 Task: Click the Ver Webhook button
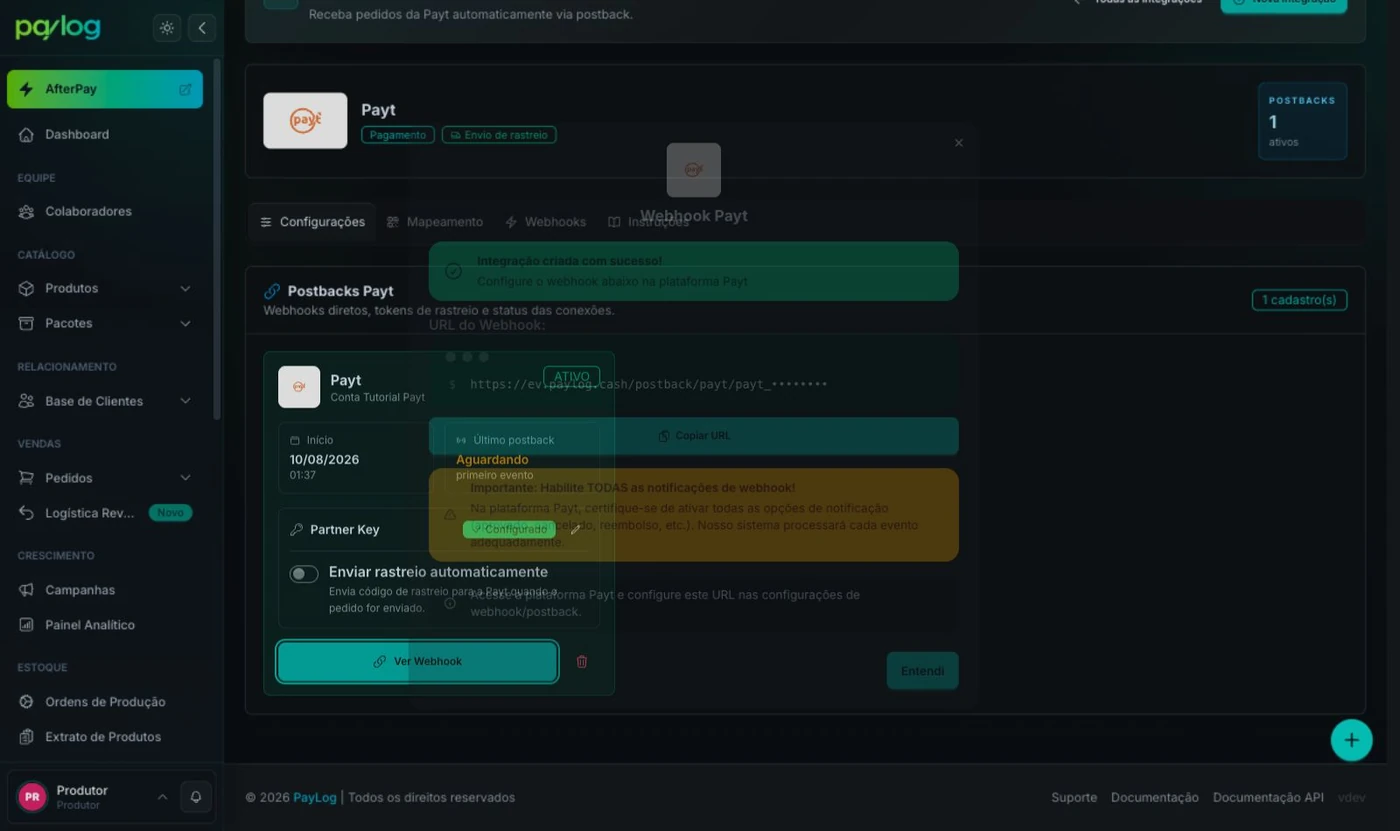(x=417, y=662)
